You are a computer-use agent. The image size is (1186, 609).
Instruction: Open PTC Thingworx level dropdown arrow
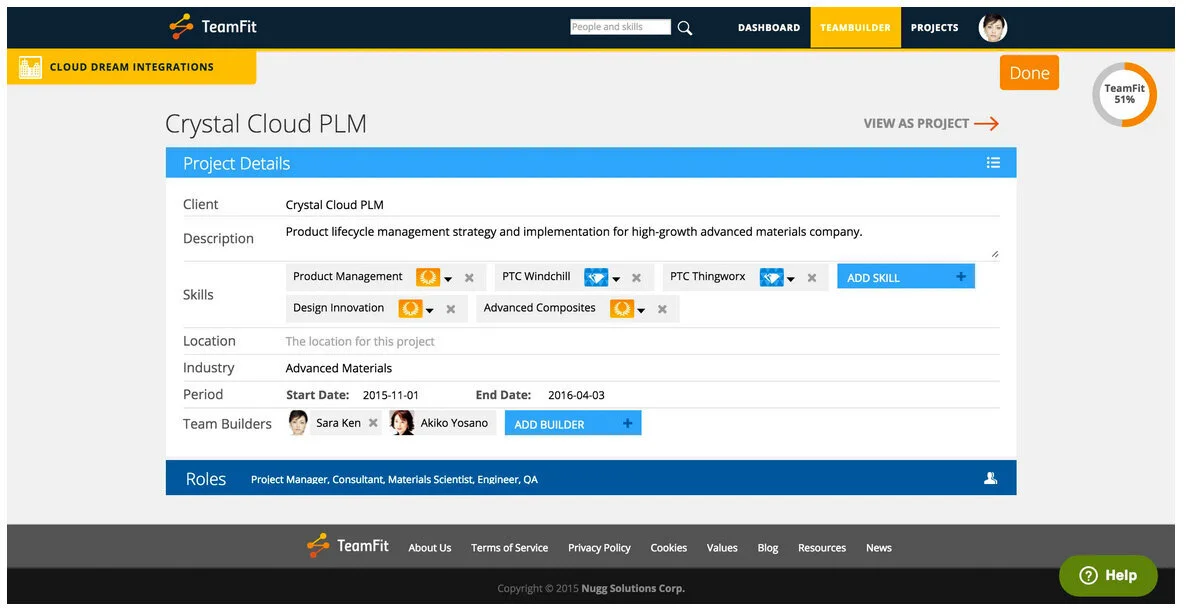tap(791, 279)
